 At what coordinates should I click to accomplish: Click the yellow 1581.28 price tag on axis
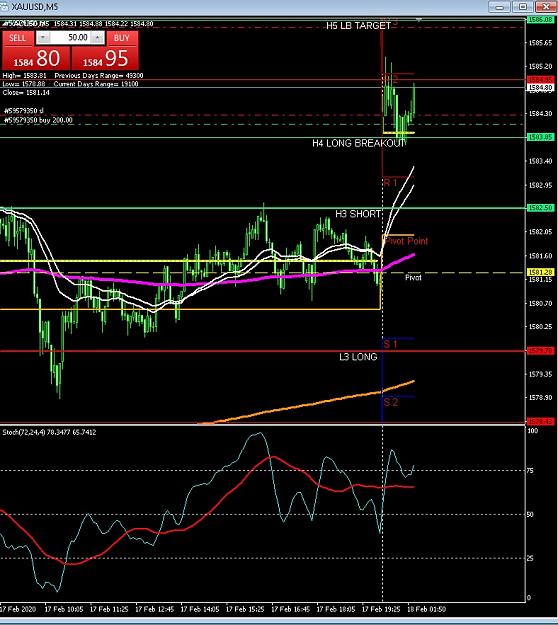pyautogui.click(x=540, y=272)
